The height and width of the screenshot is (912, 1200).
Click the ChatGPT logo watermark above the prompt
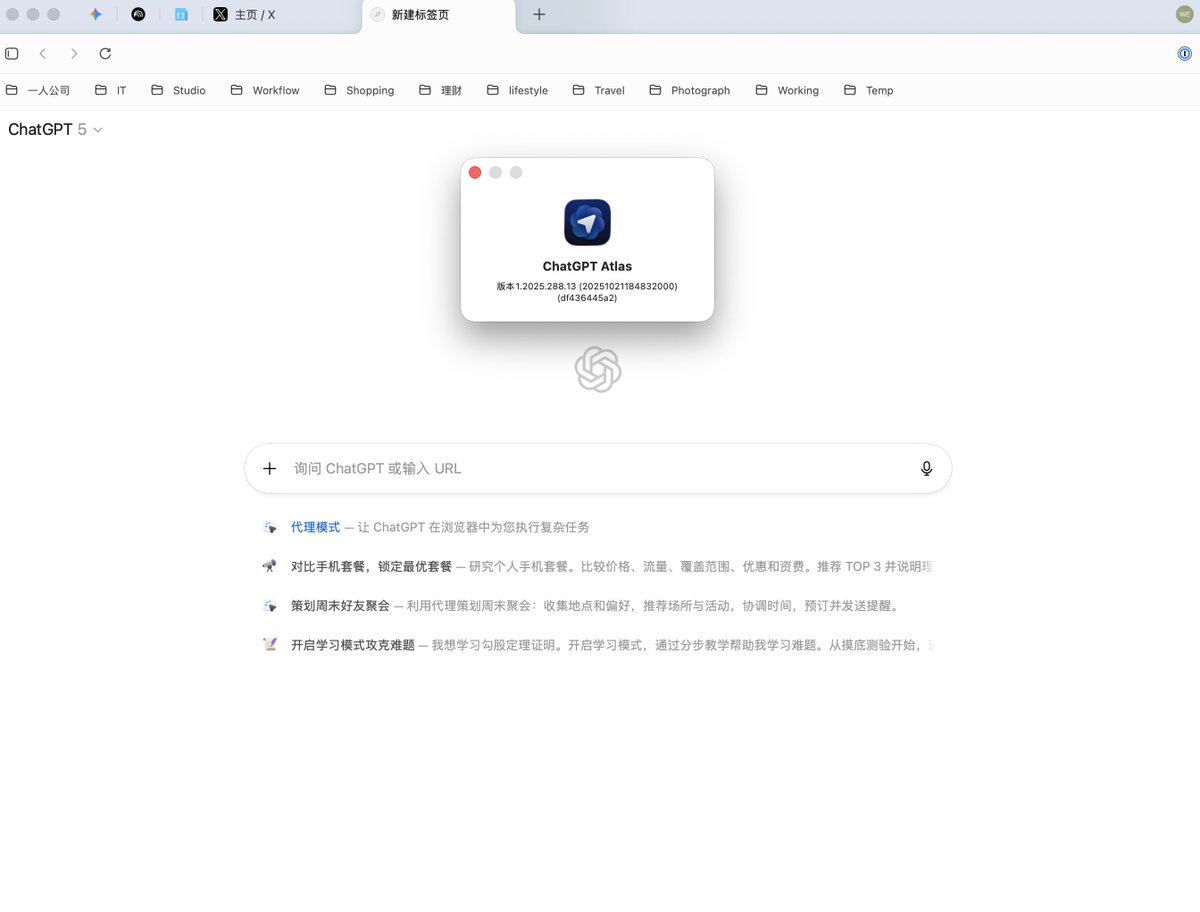coord(596,370)
